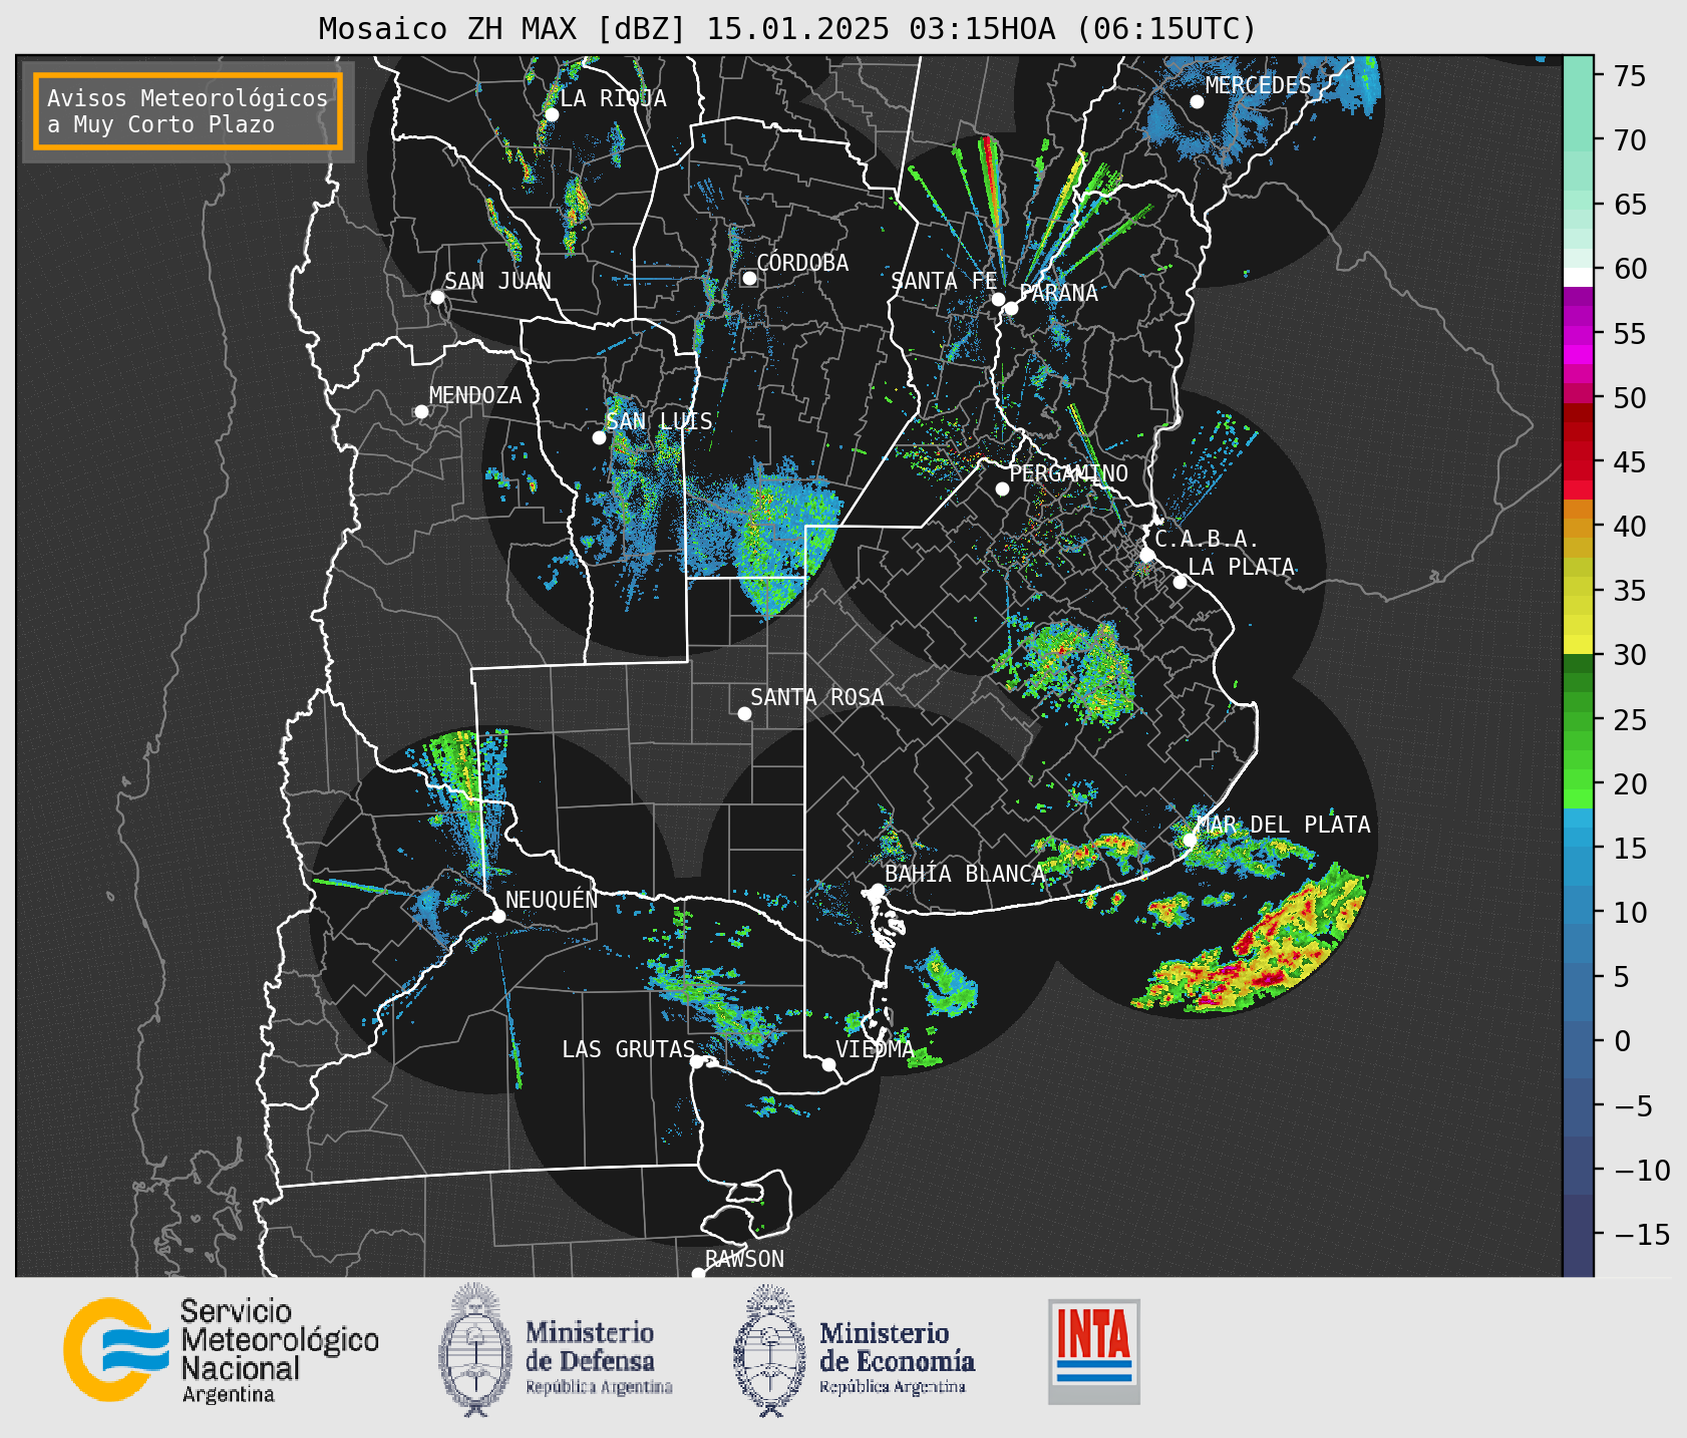The width and height of the screenshot is (1687, 1438).
Task: Click the LA RIOJA city marker dot
Action: pos(551,114)
